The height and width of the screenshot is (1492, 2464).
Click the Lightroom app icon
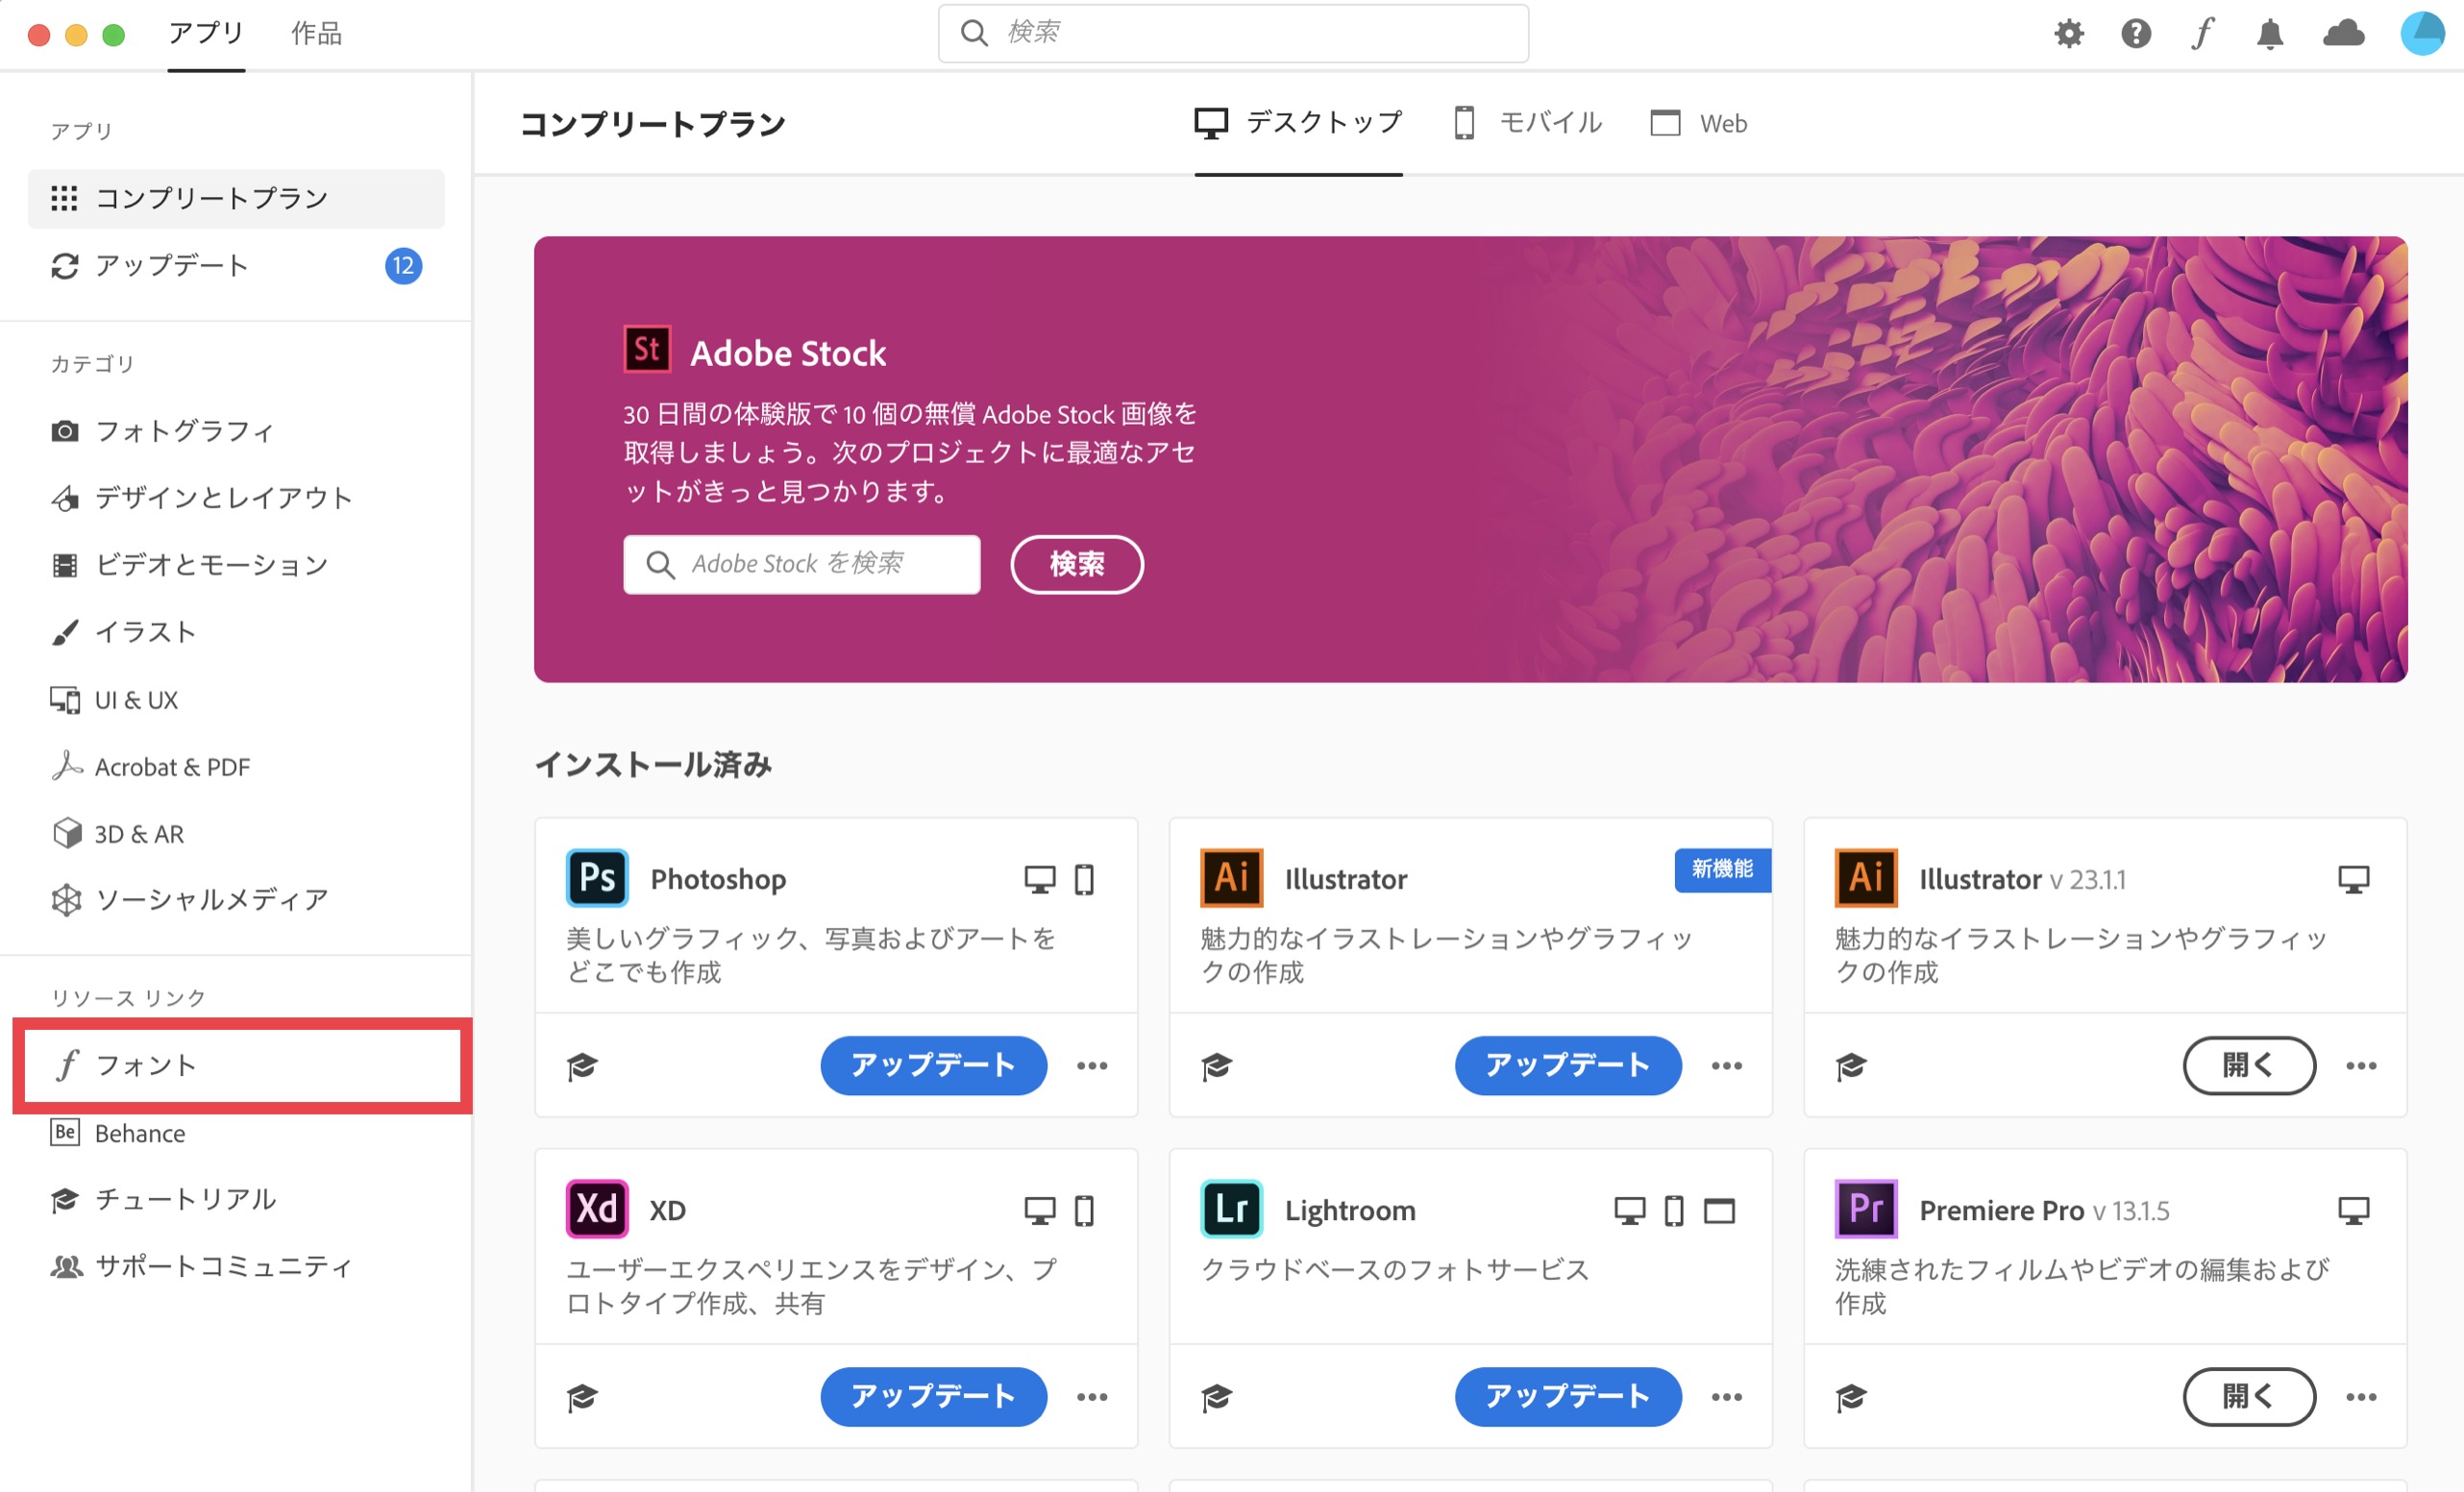pos(1231,1209)
